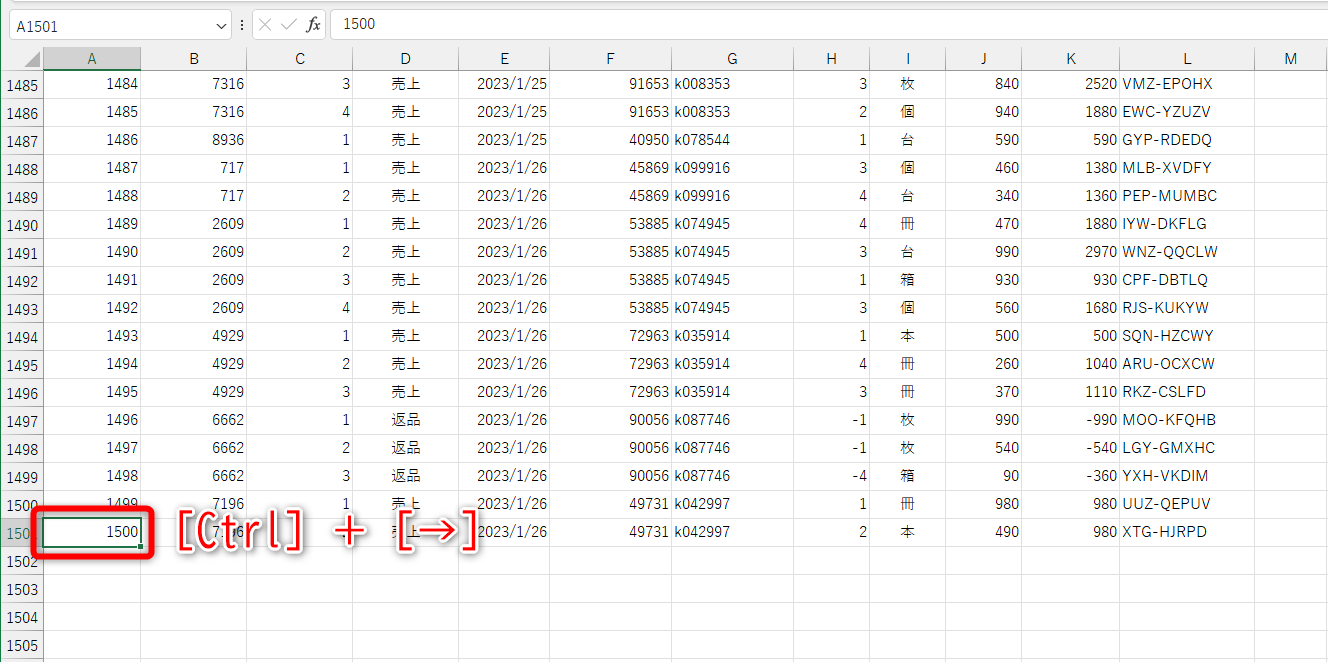Select column F header
The height and width of the screenshot is (662, 1328).
click(611, 59)
